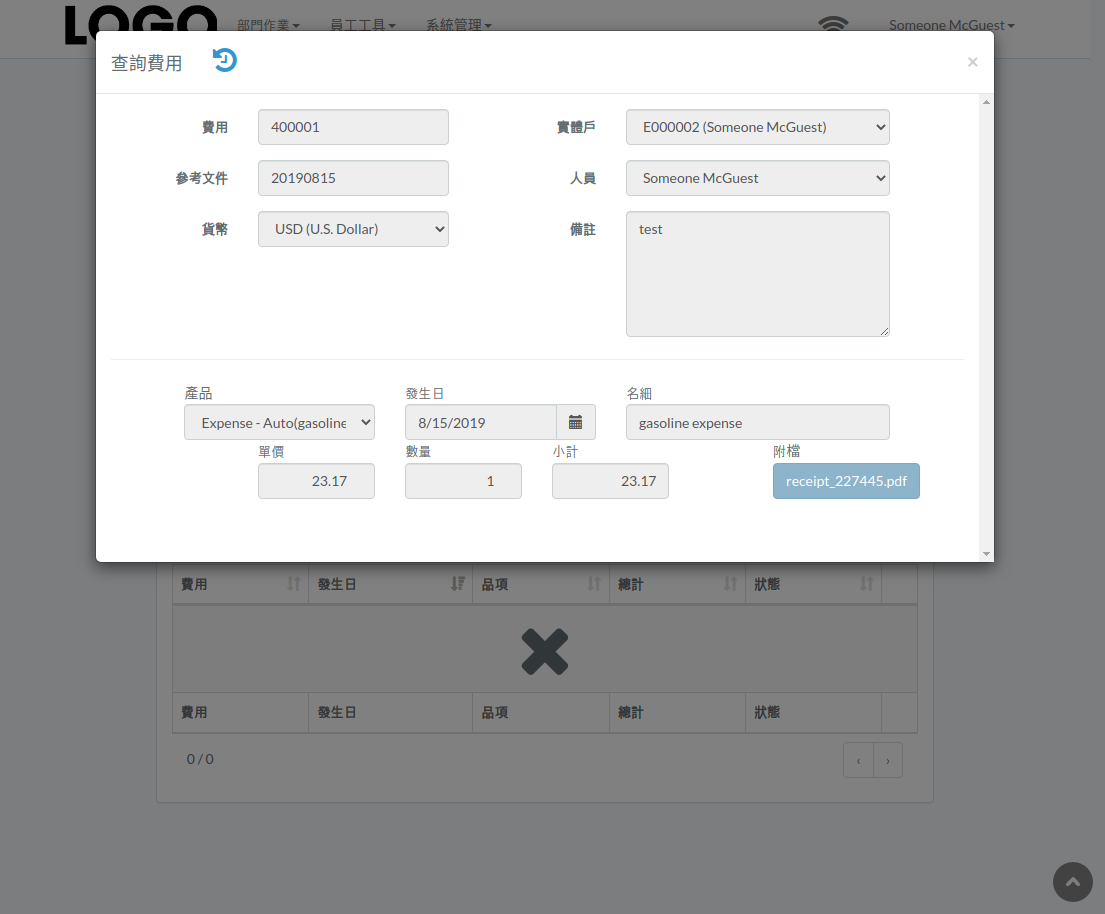The height and width of the screenshot is (914, 1105).
Task: Open the calendar picker for 發生日
Action: tap(576, 422)
